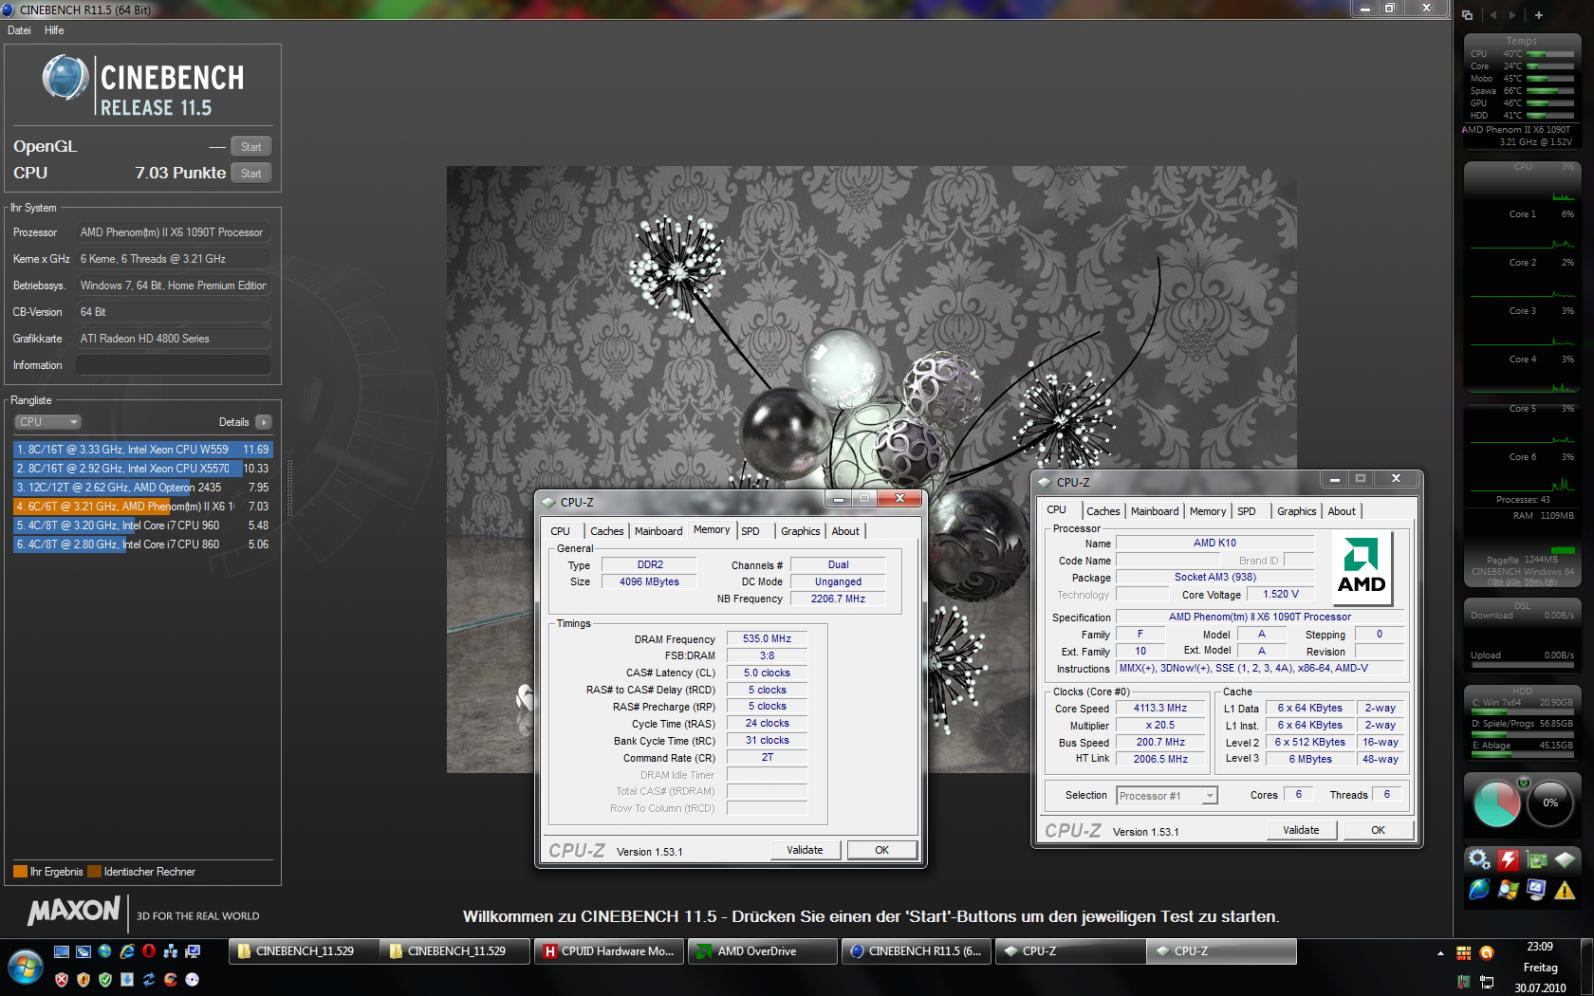Click Validate in memory CPU-Z window
The image size is (1594, 996).
click(x=805, y=850)
